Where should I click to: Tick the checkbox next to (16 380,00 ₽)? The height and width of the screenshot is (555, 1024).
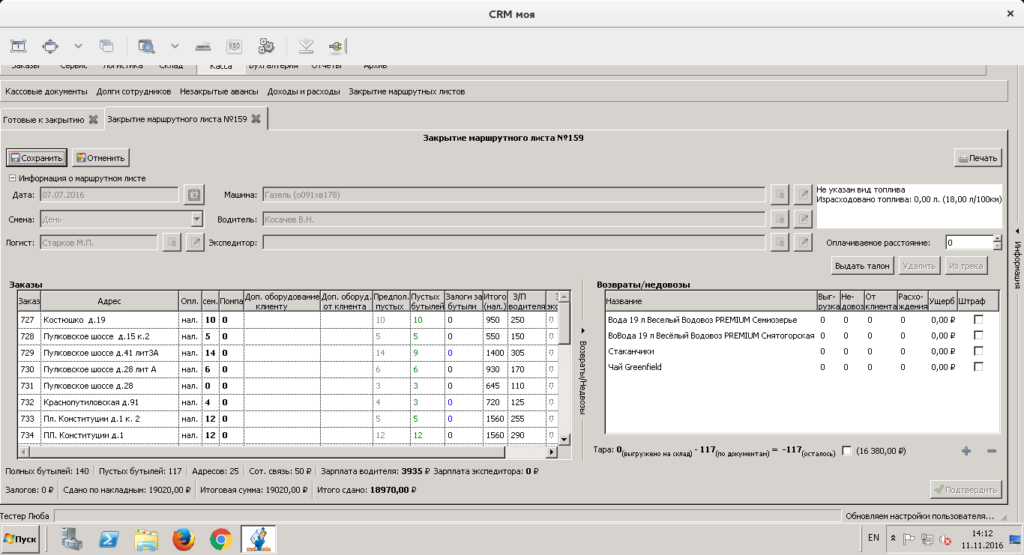(x=847, y=451)
